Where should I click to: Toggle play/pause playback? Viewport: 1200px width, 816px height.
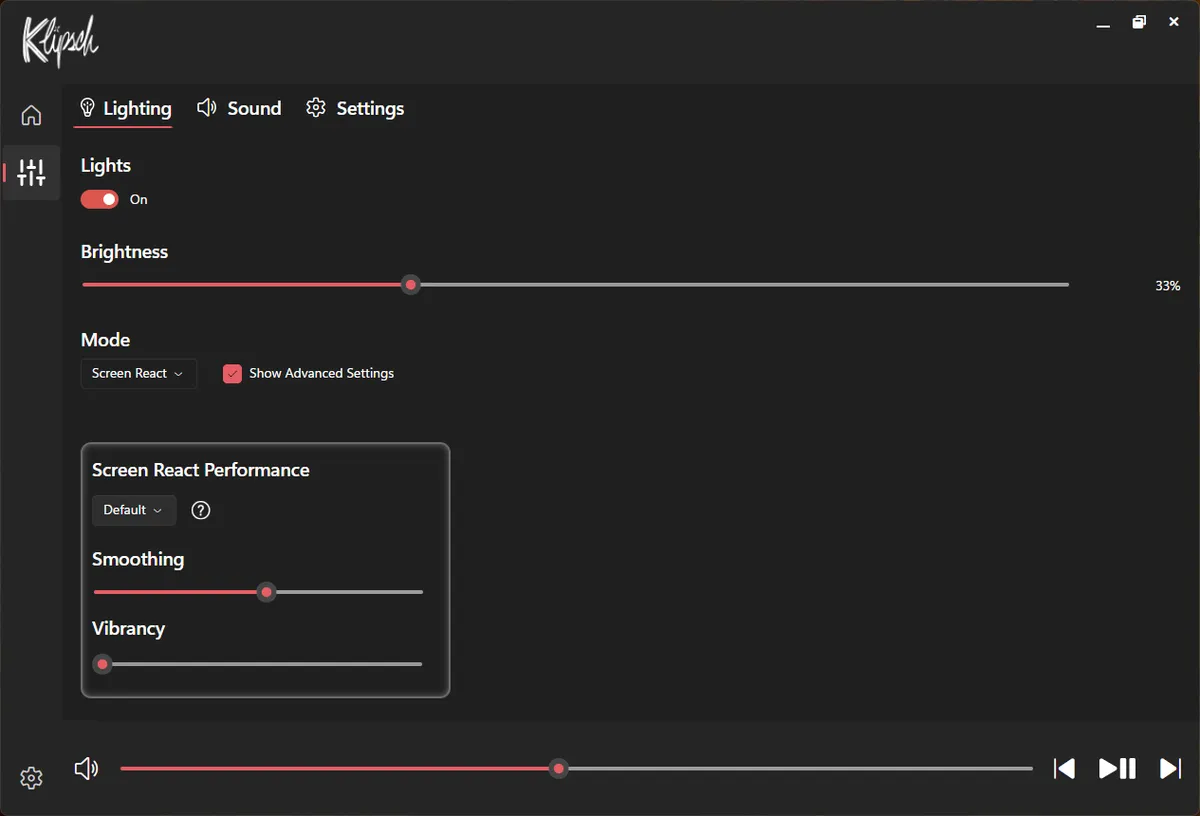pyautogui.click(x=1117, y=768)
